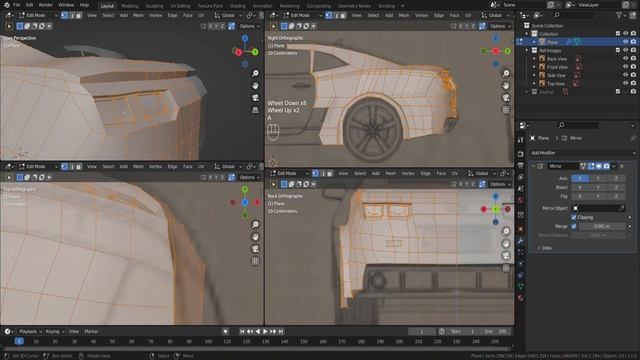The width and height of the screenshot is (640, 360).
Task: Open the Modifier properties wrench tab
Action: coord(521,241)
